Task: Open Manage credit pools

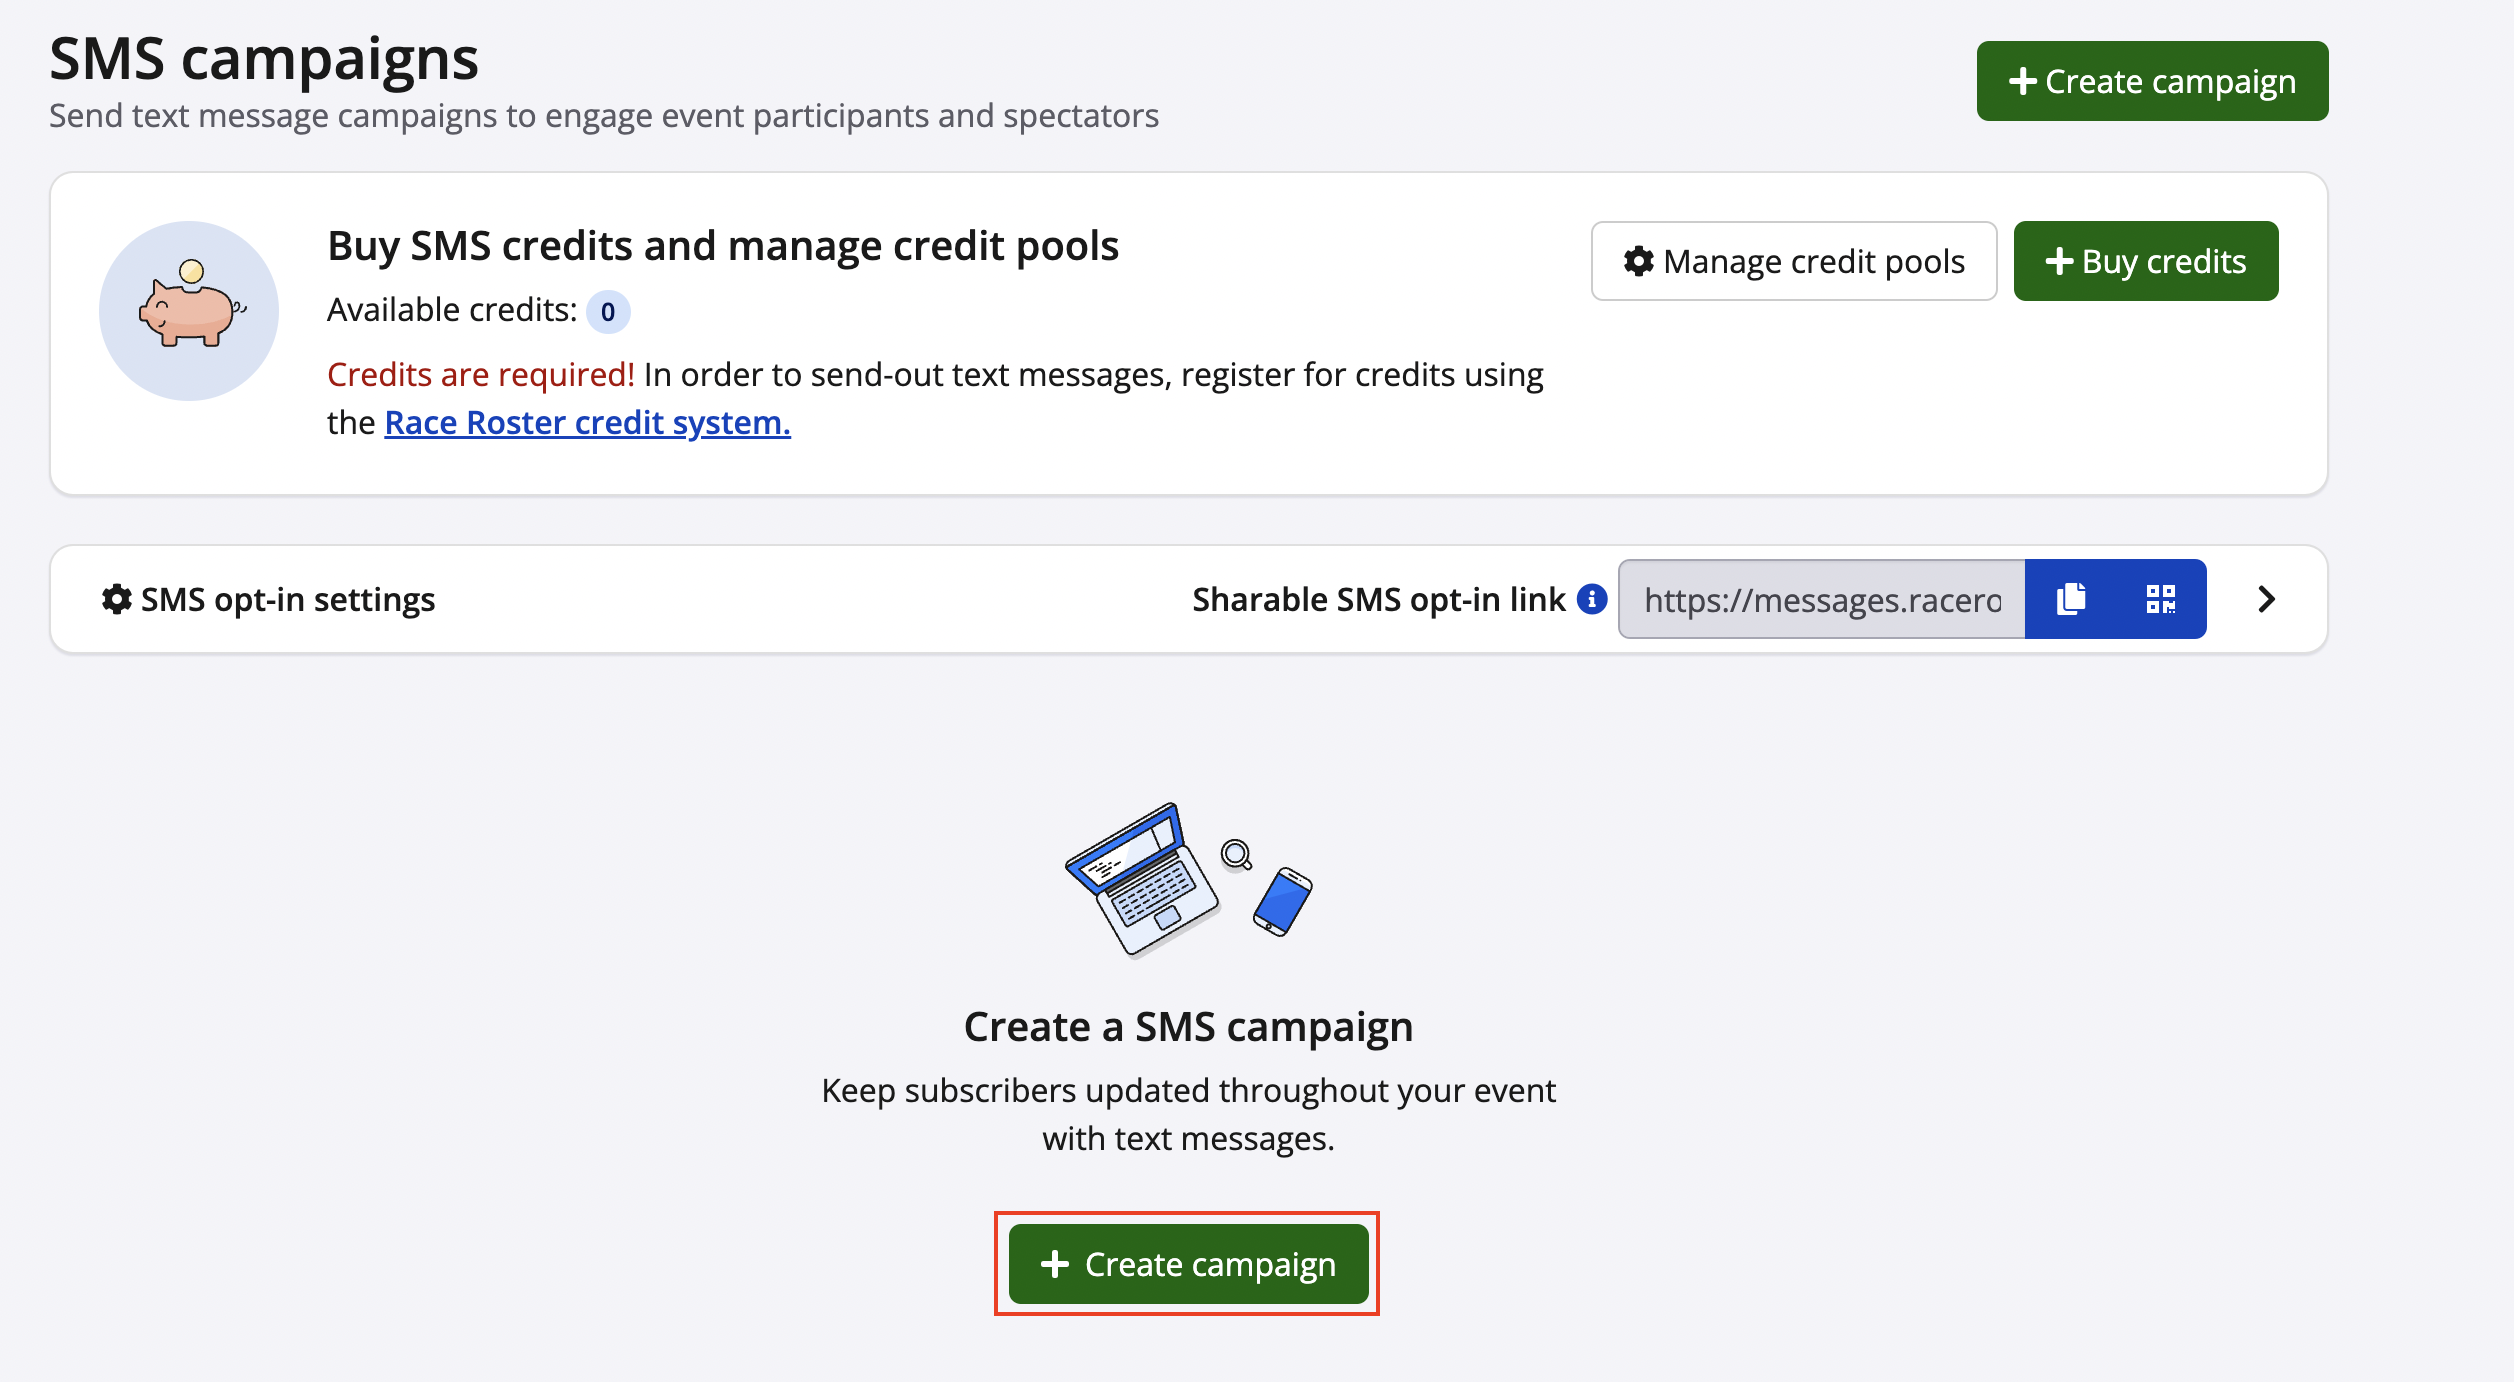Action: point(1793,261)
